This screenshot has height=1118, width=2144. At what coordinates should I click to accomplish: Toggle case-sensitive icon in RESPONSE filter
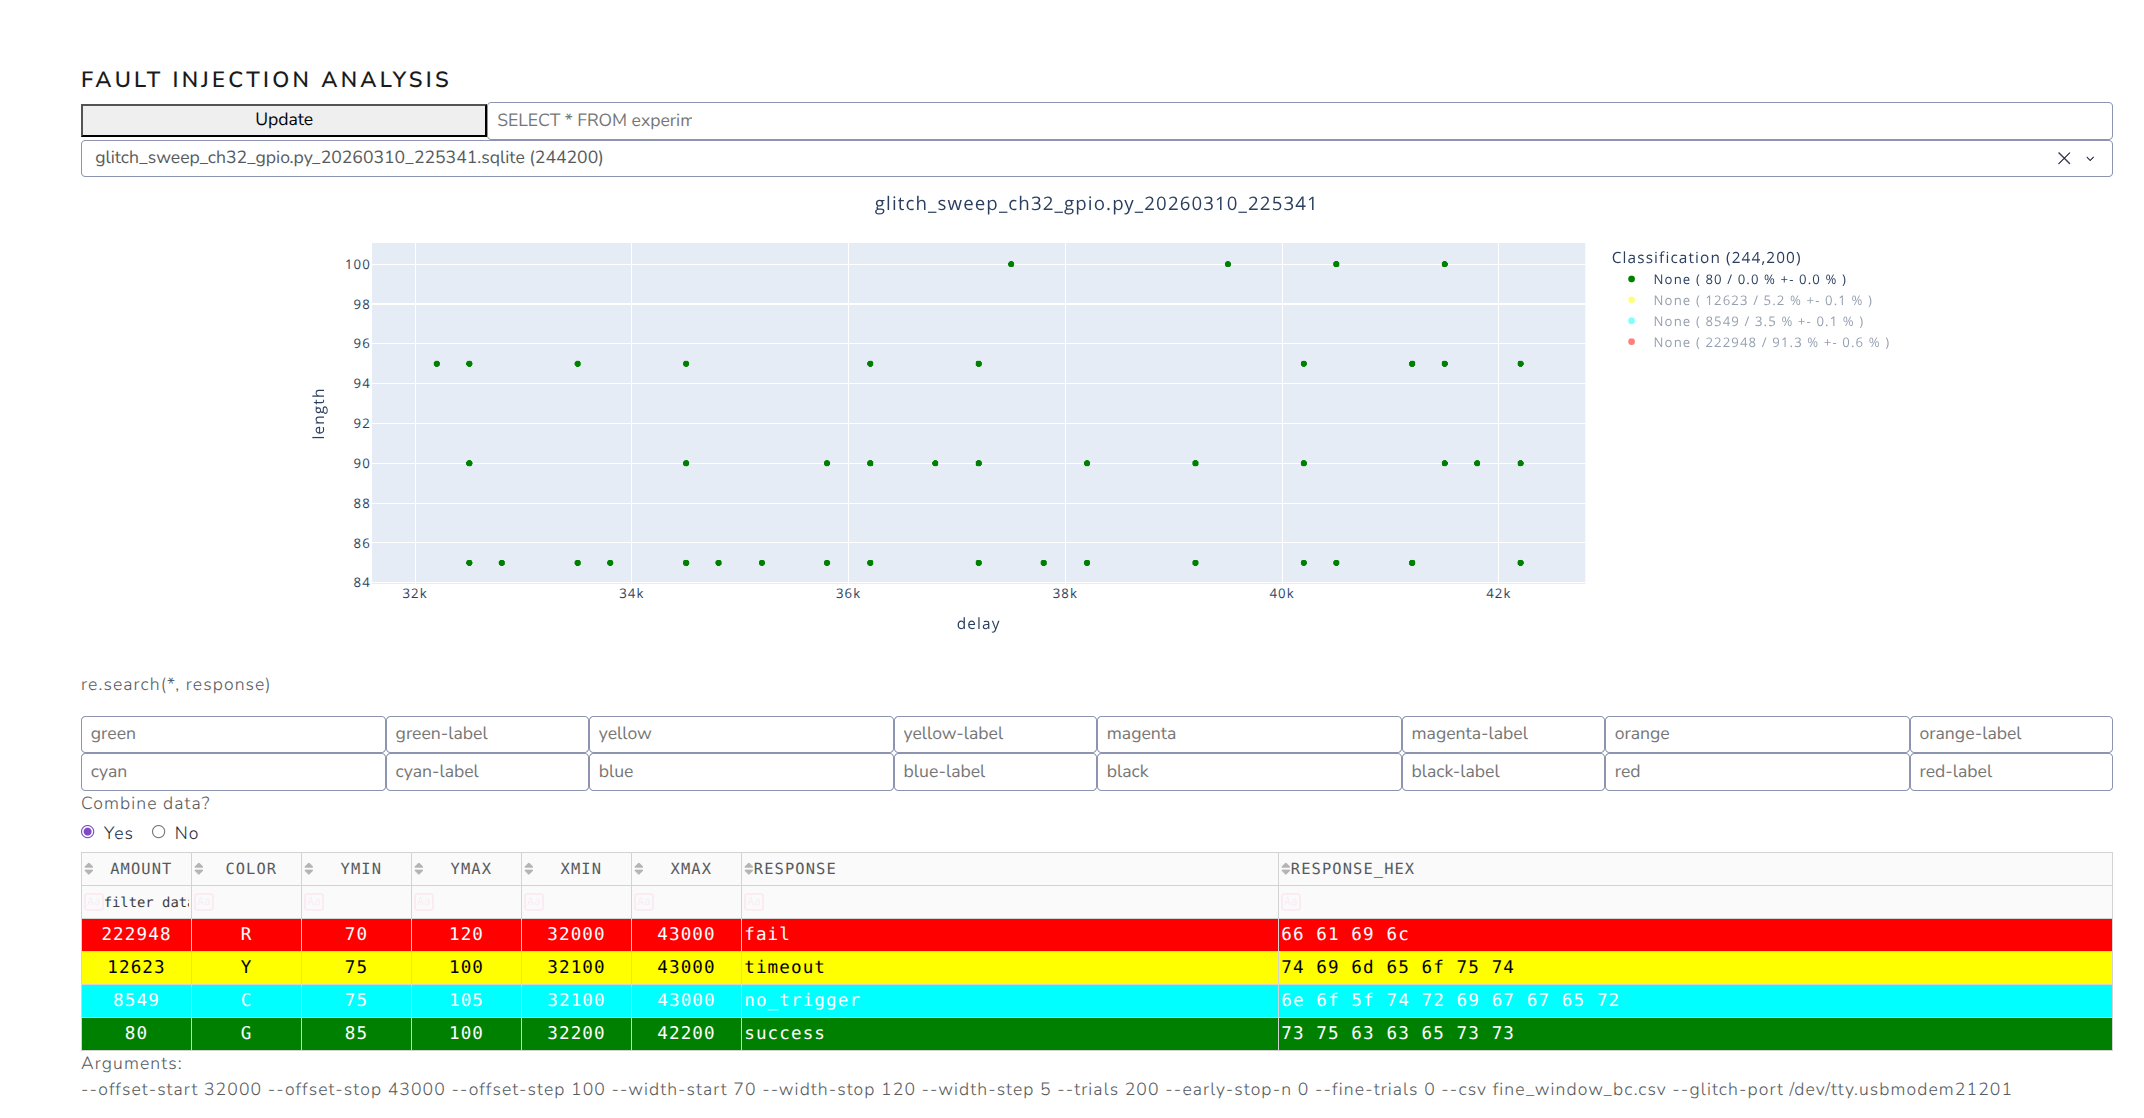coord(754,902)
